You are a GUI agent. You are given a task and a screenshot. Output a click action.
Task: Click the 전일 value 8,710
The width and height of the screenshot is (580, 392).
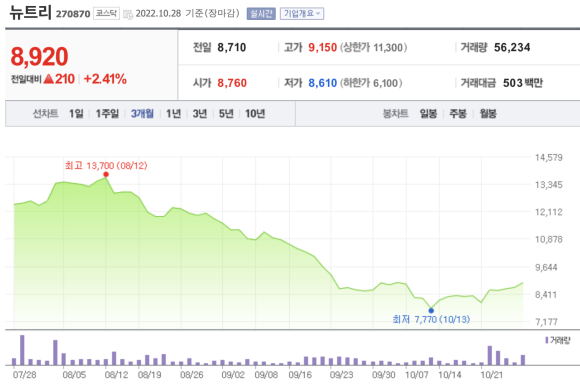click(x=232, y=47)
